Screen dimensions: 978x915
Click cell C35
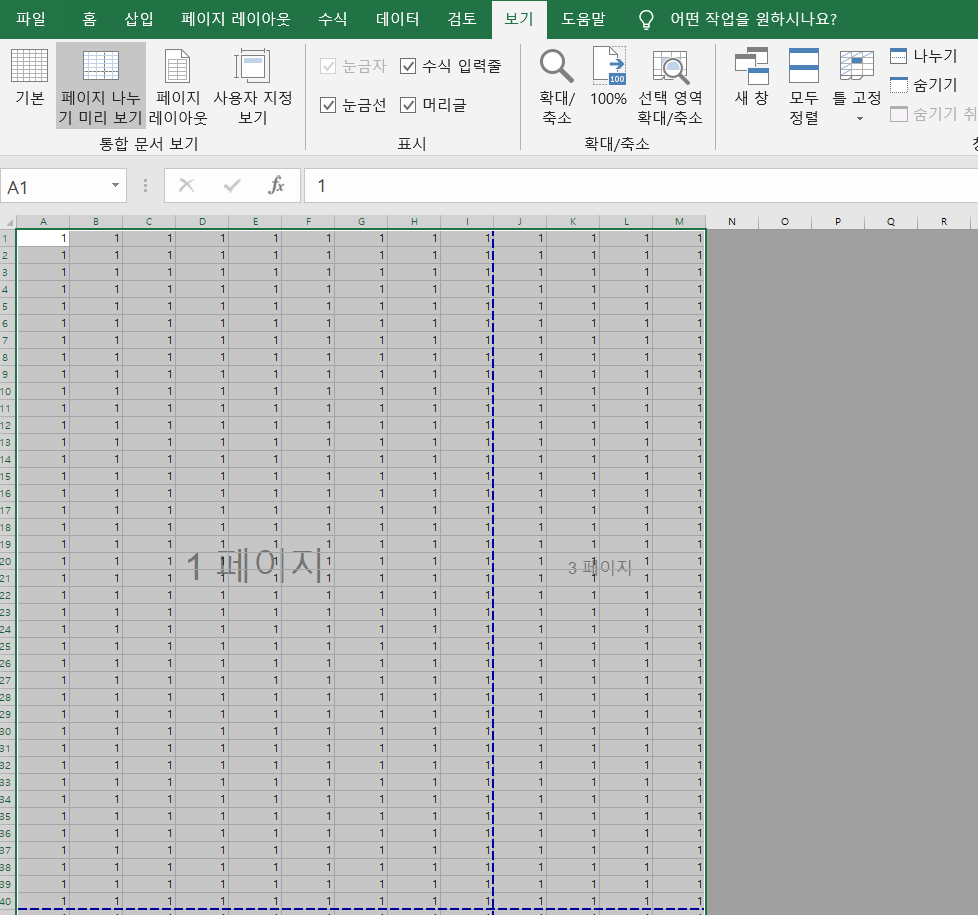pyautogui.click(x=149, y=816)
